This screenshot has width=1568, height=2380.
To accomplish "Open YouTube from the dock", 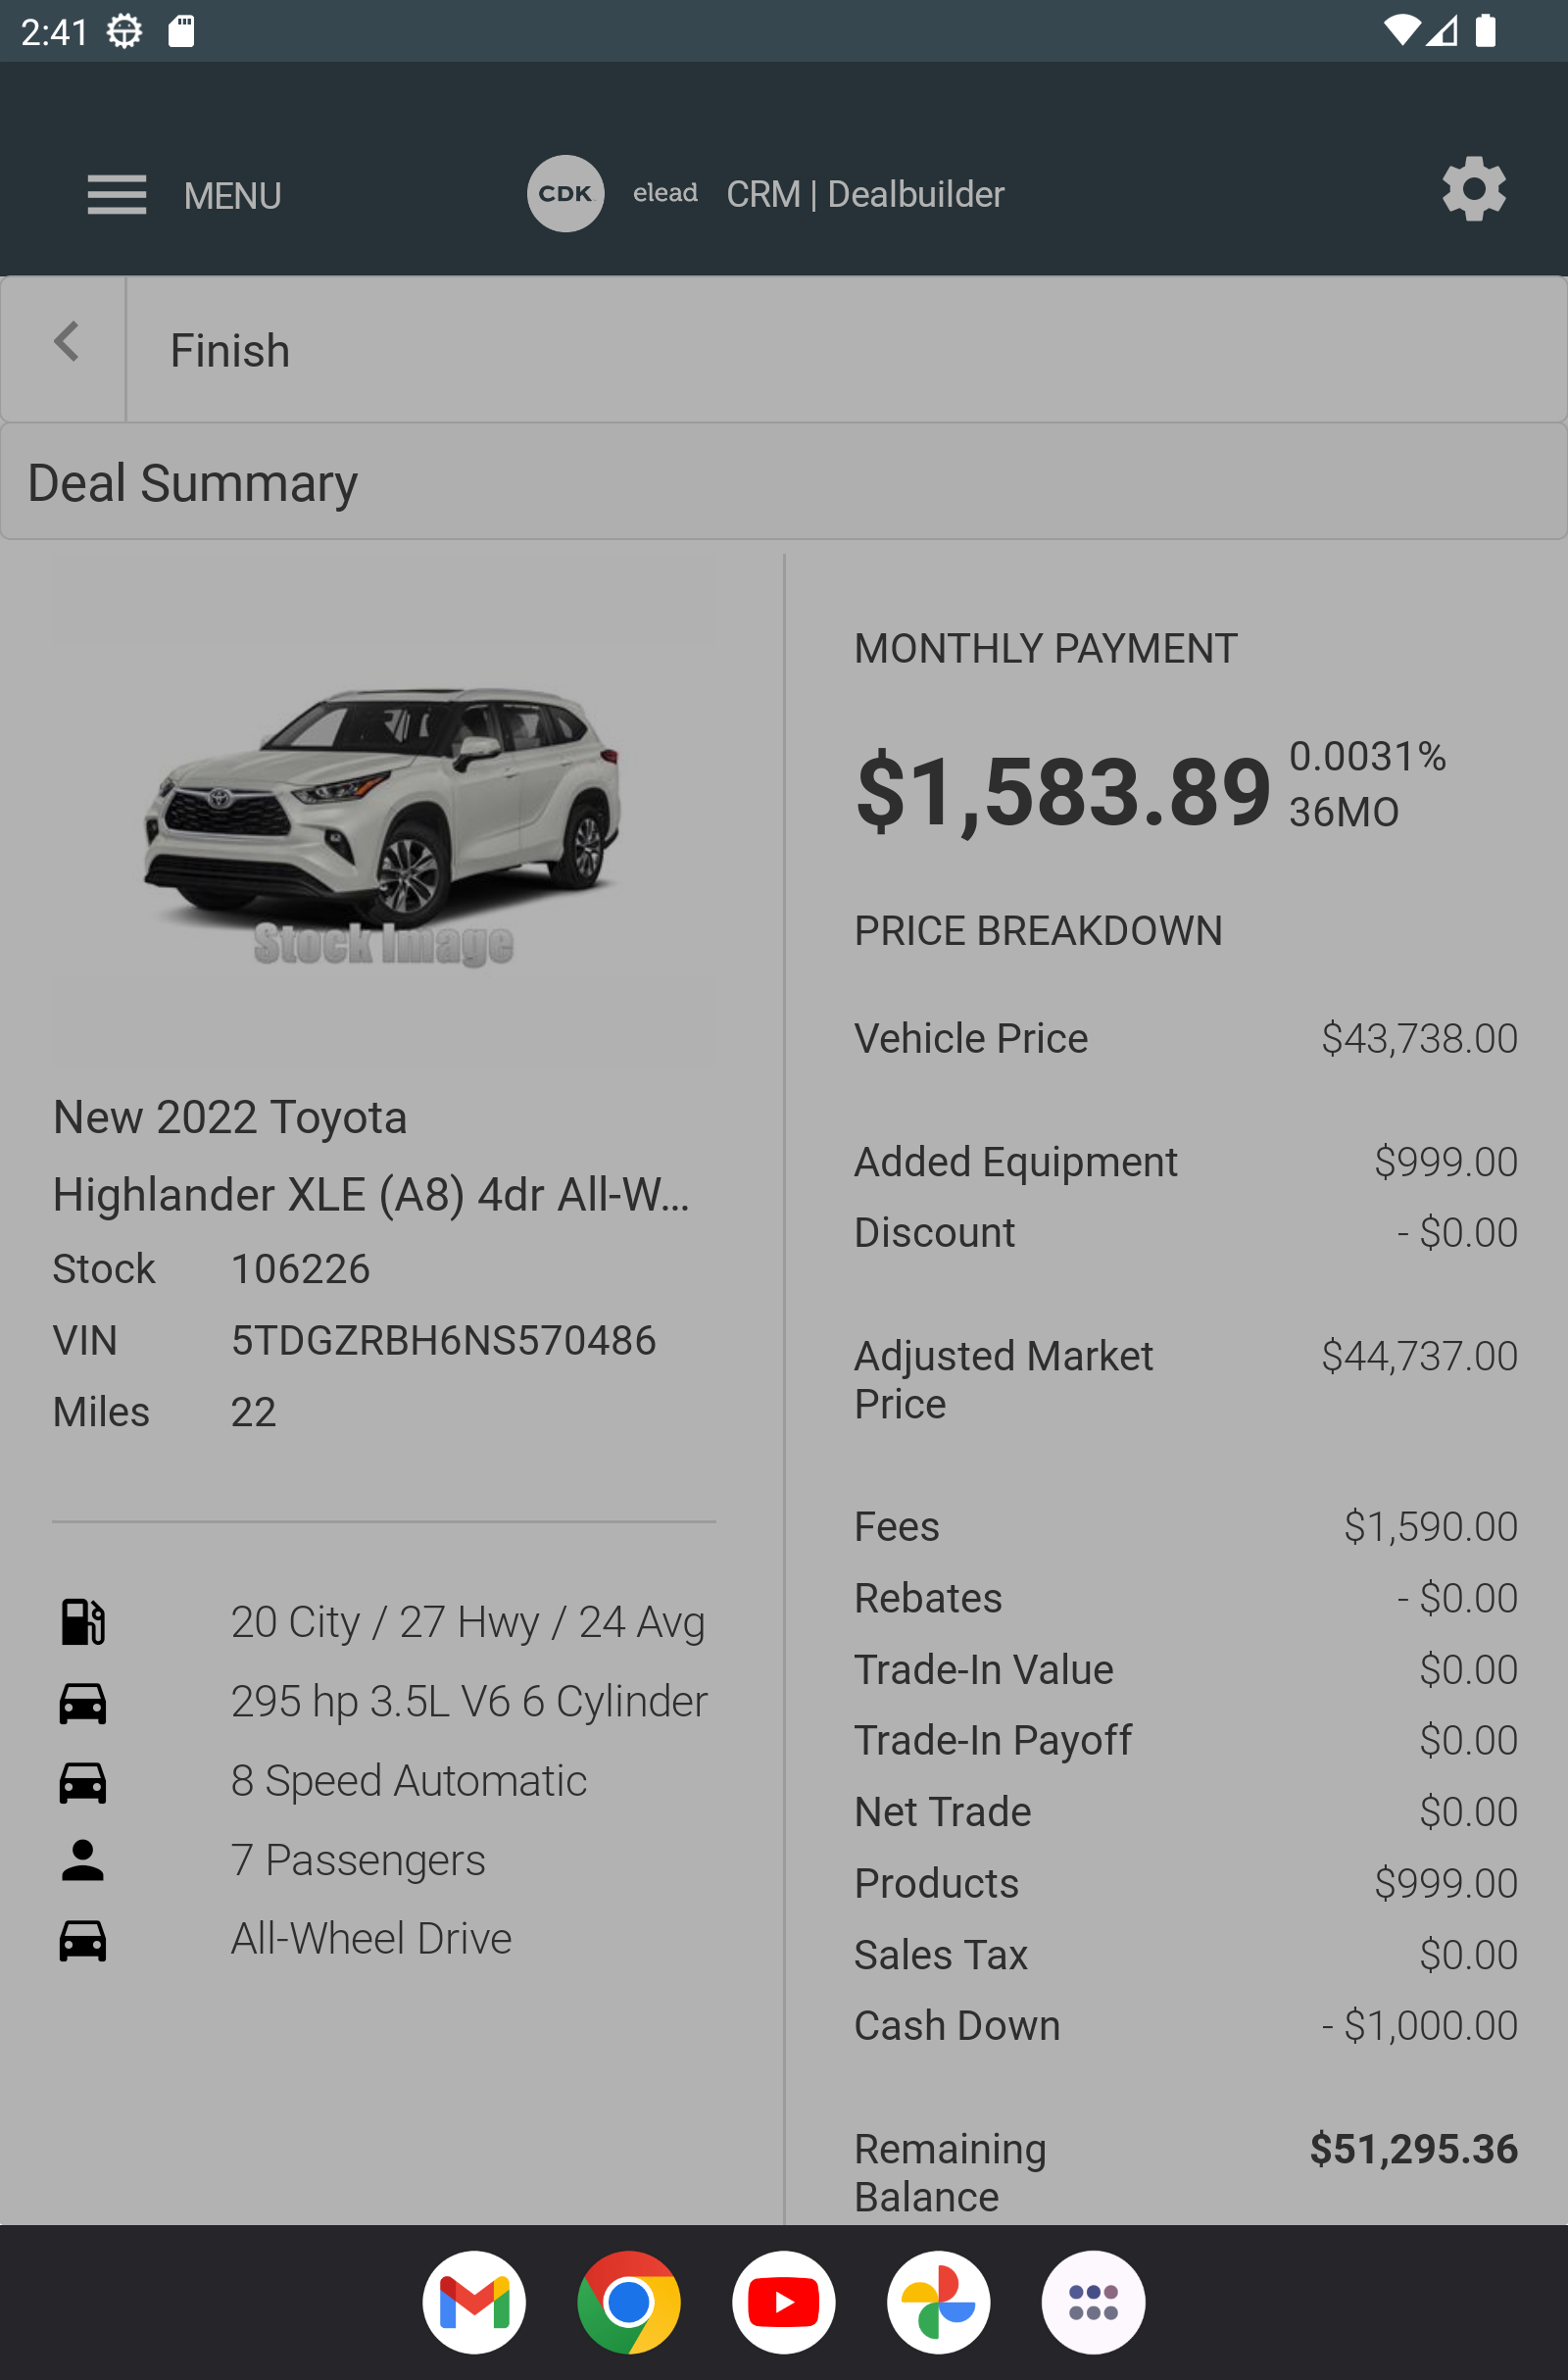I will (784, 2302).
